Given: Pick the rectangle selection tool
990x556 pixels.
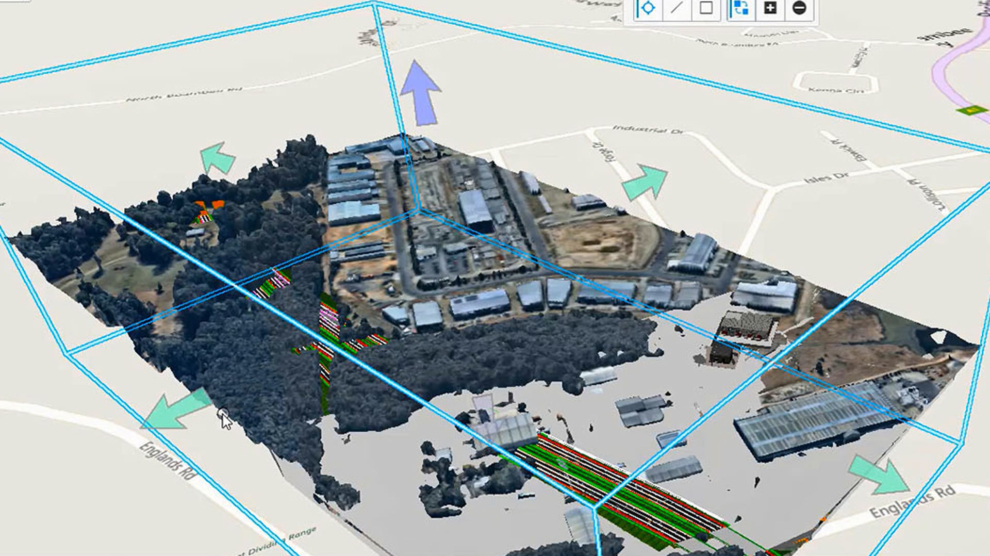Looking at the screenshot, I should pos(706,9).
